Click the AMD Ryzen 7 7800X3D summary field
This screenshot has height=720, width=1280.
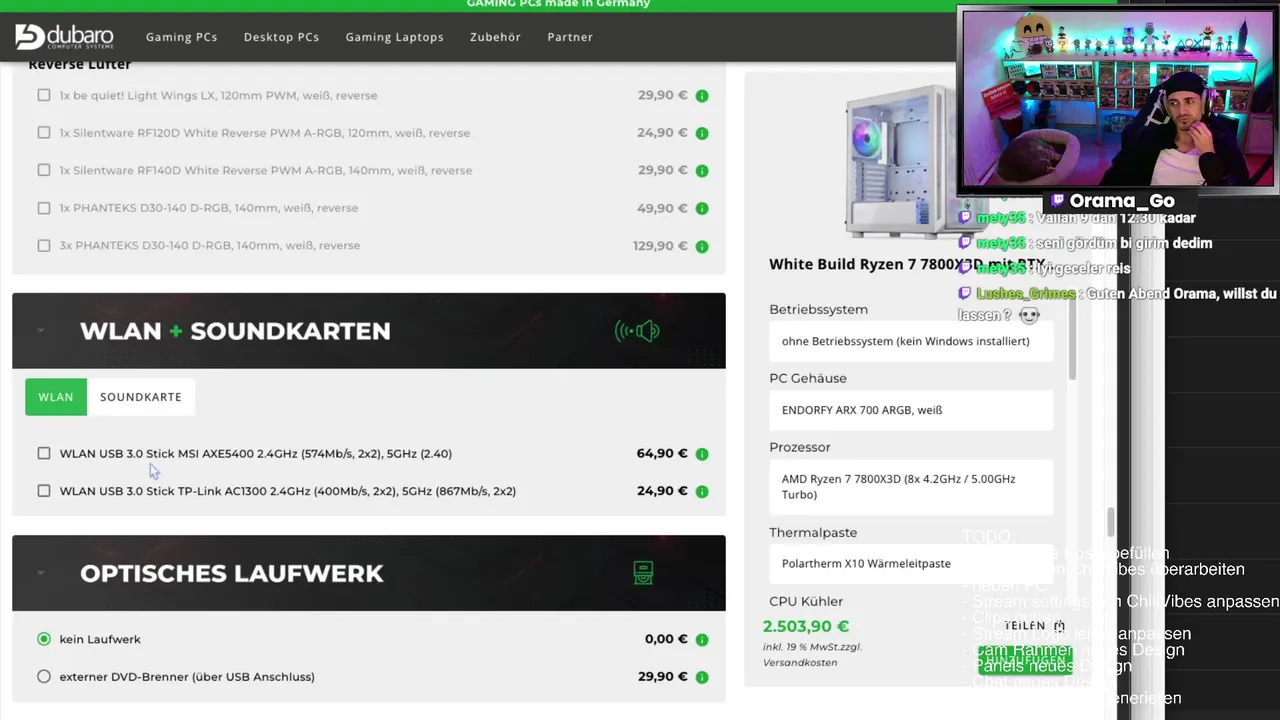pos(911,487)
